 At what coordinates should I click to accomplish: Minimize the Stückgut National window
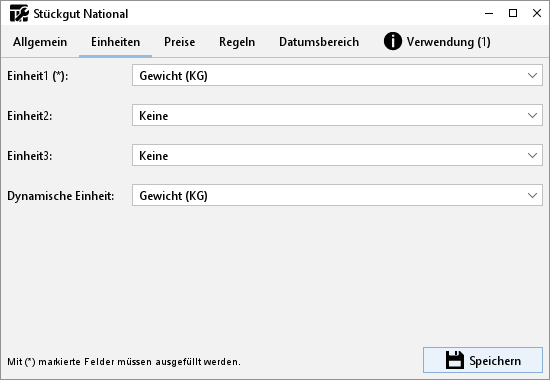click(489, 13)
